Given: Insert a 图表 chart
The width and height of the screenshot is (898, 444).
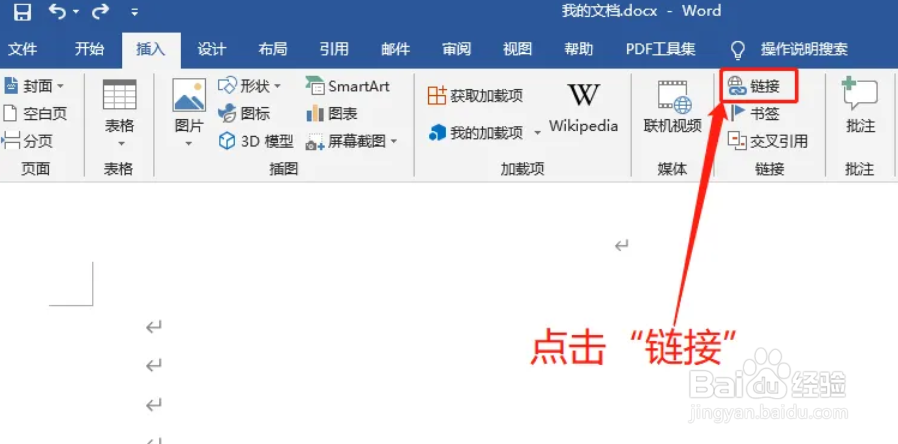Looking at the screenshot, I should coord(332,113).
